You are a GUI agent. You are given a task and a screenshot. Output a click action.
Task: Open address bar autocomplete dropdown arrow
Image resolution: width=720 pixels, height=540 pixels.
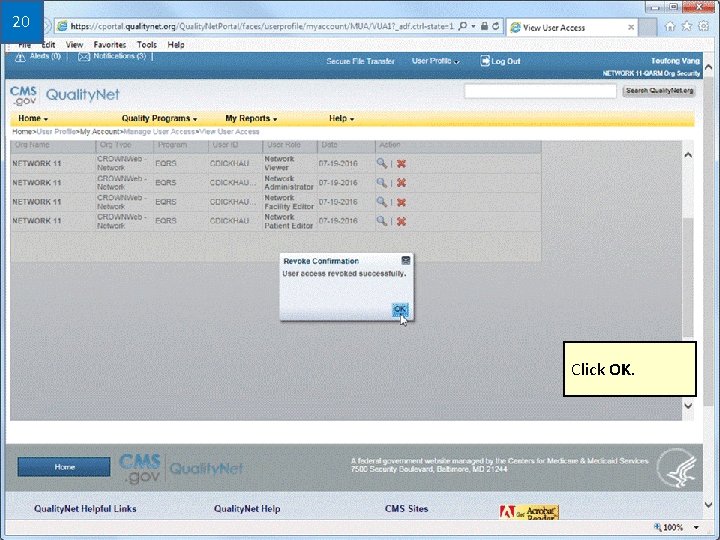coord(473,27)
